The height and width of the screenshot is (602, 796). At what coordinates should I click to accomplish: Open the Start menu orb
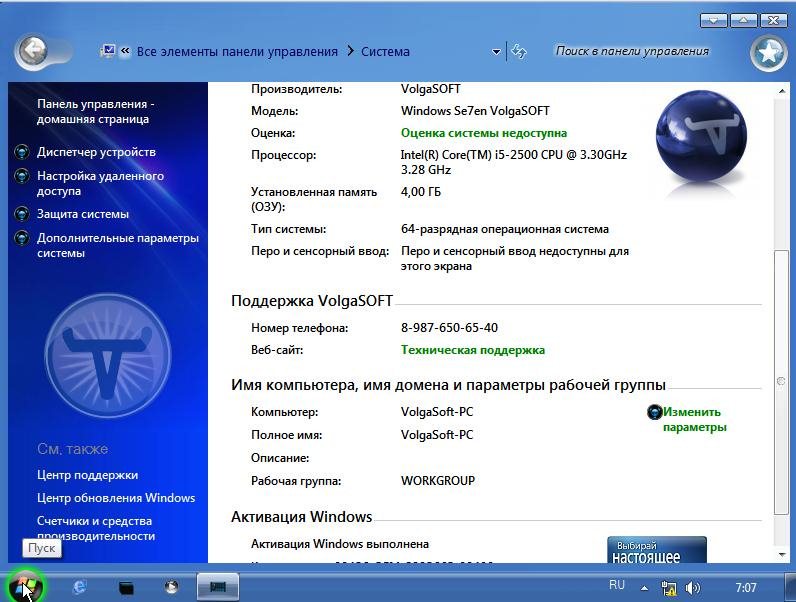click(x=24, y=586)
